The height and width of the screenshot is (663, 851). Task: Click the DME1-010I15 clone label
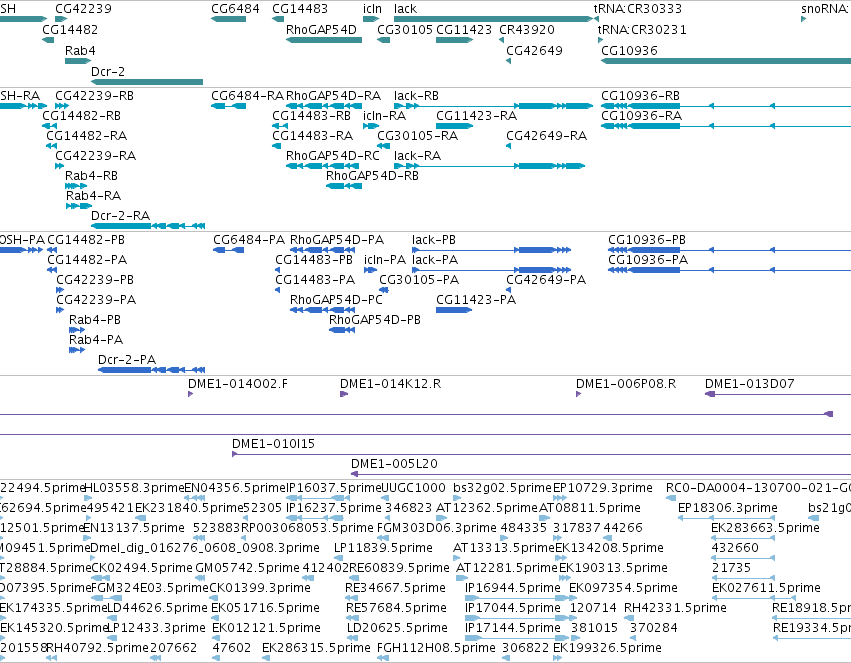(273, 443)
